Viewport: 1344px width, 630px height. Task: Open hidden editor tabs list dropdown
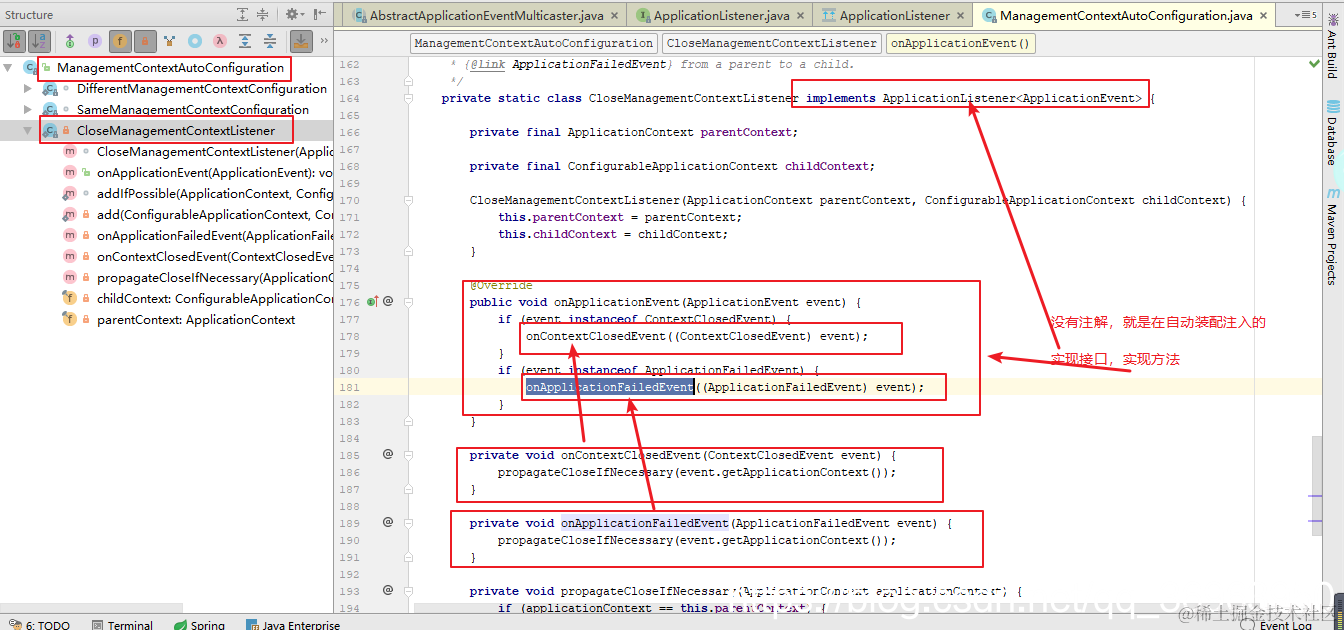(1306, 16)
